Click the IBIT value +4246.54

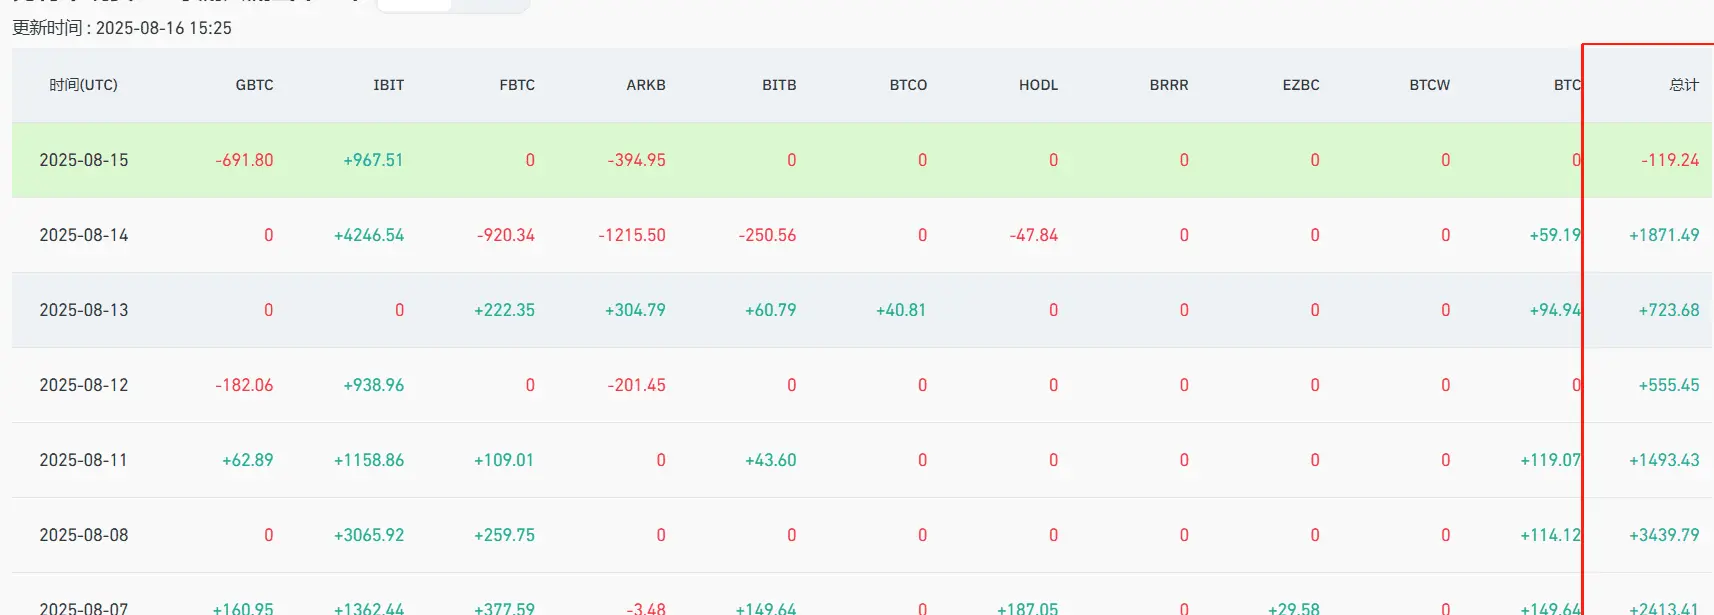369,235
